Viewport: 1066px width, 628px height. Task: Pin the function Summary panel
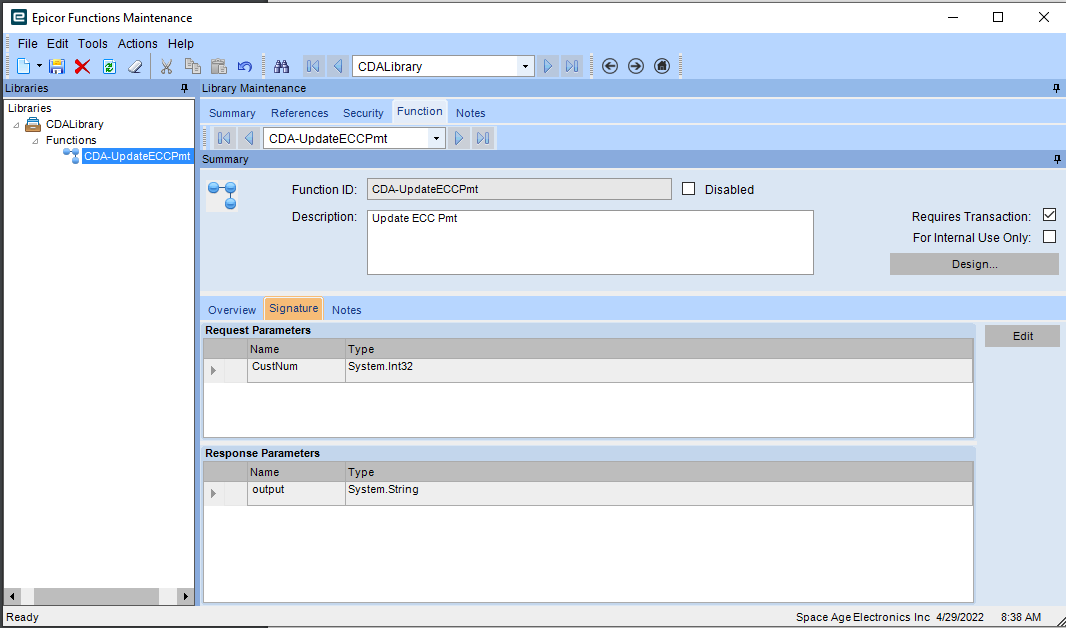coord(1057,159)
